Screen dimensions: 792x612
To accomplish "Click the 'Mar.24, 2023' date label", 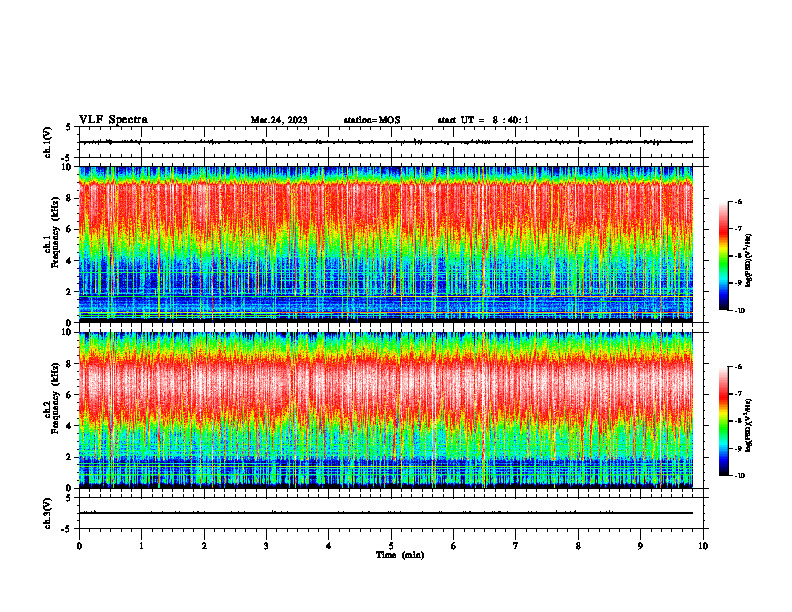I will point(279,120).
